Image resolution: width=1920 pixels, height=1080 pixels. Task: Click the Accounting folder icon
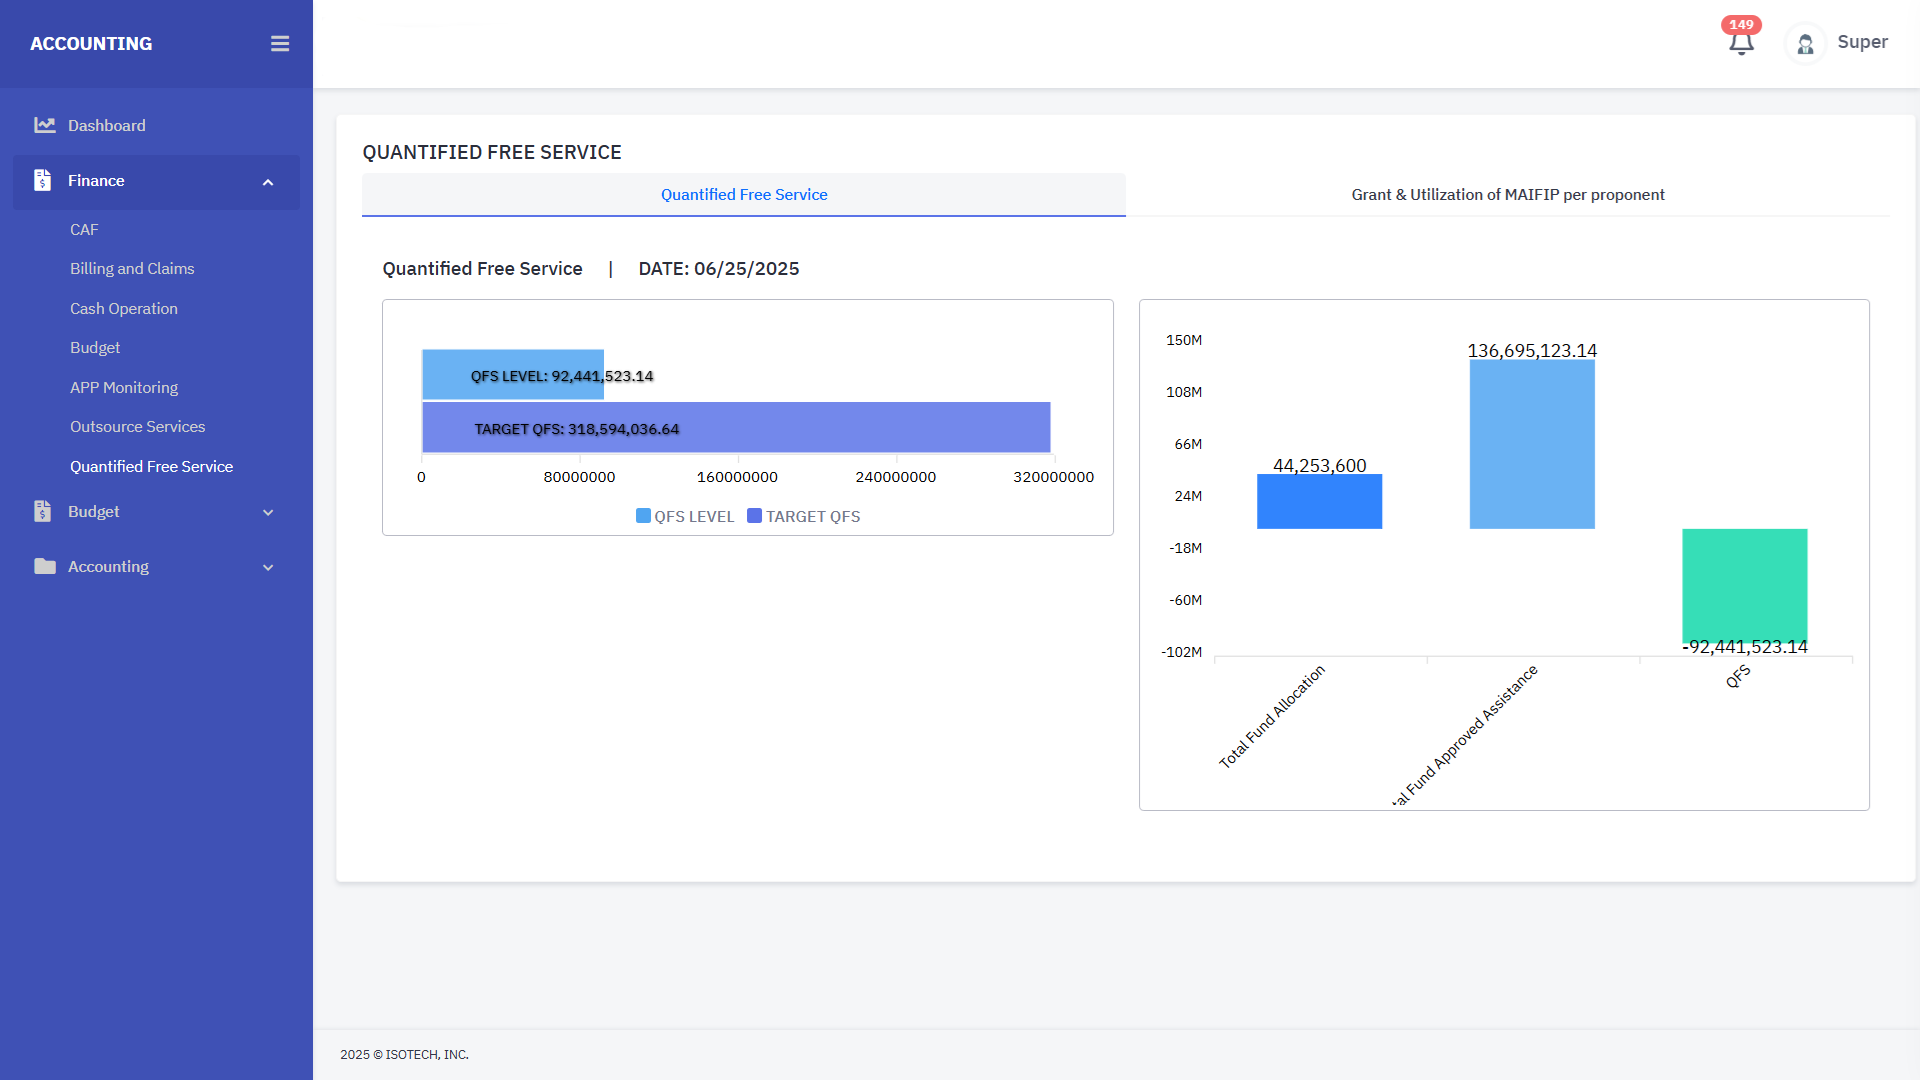[44, 566]
